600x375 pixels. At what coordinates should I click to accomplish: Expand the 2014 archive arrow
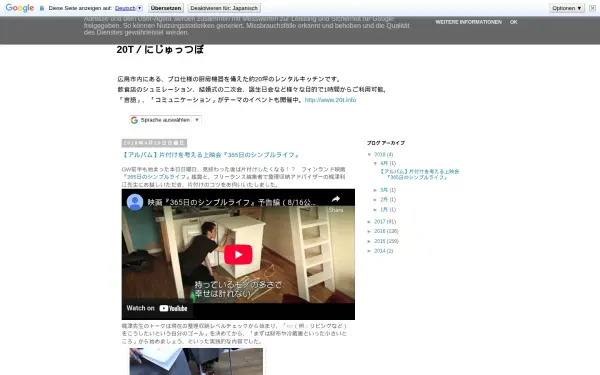[x=369, y=251]
